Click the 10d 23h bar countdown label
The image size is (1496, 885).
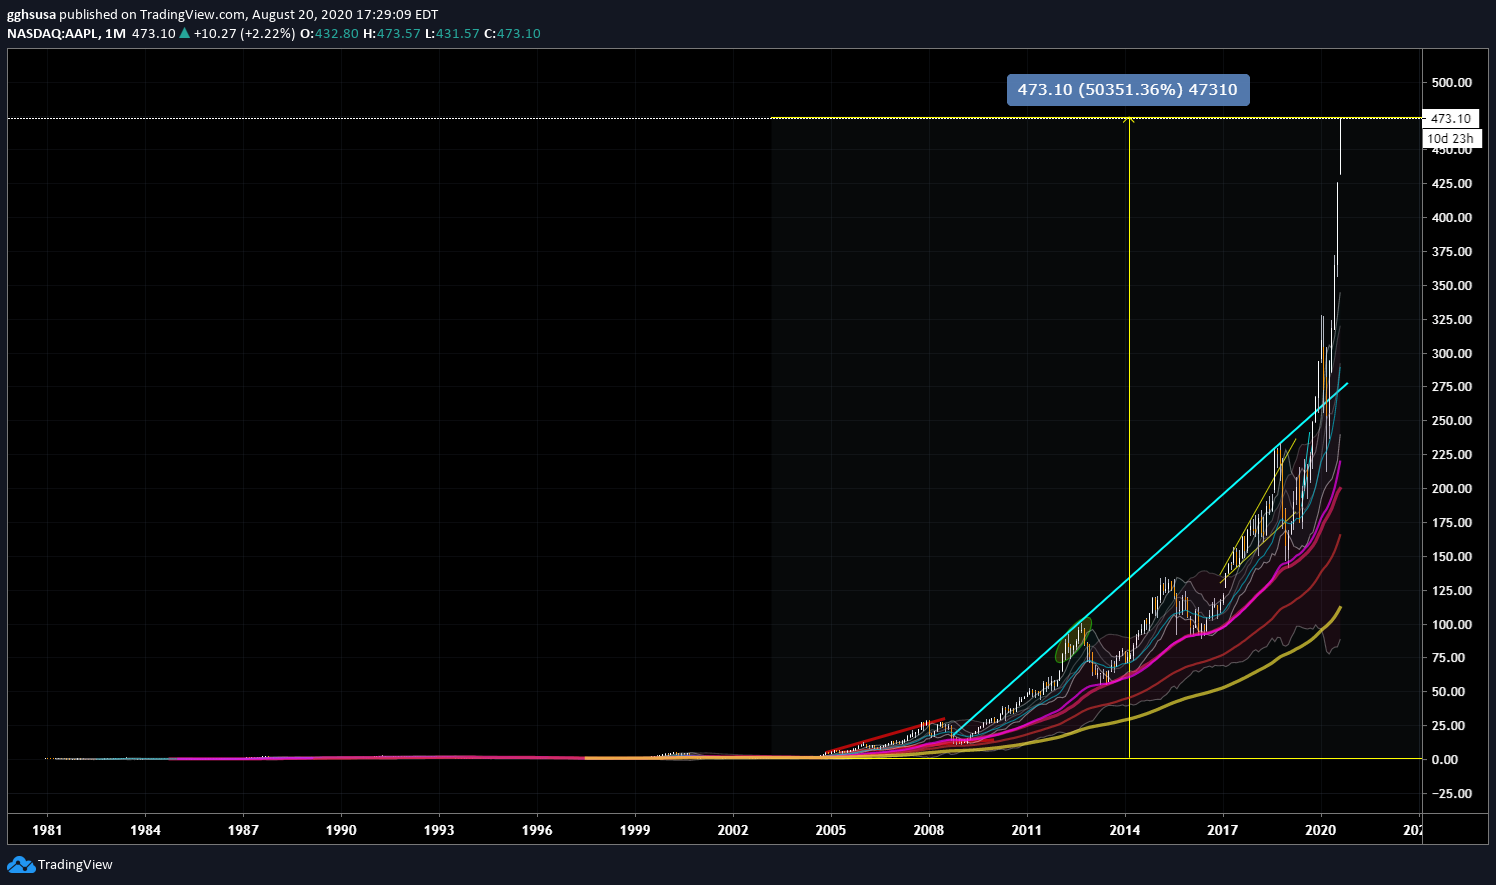click(x=1451, y=138)
